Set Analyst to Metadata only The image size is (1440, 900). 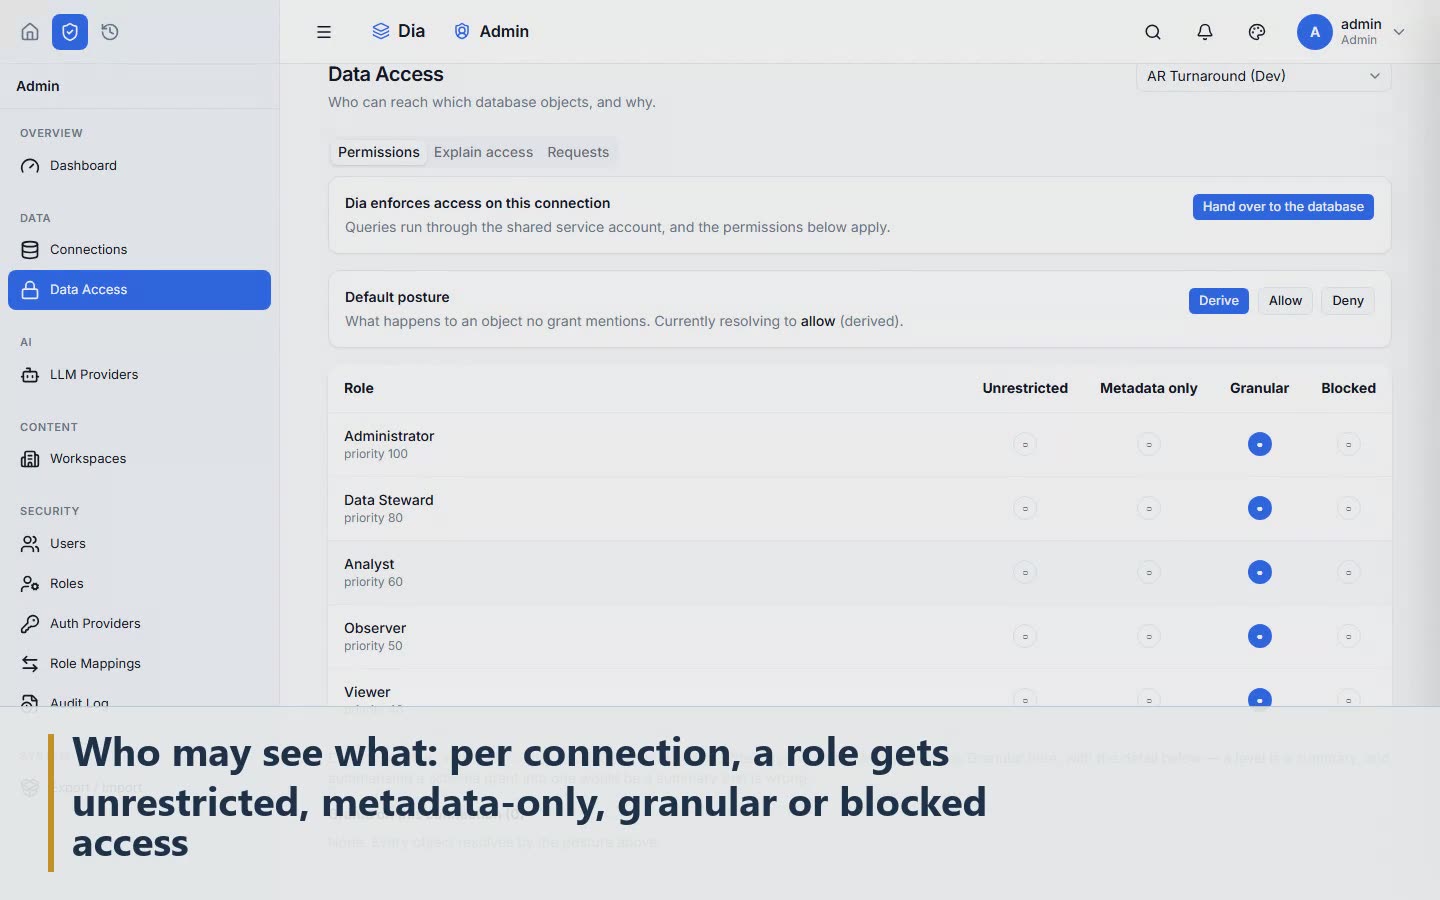click(1149, 572)
